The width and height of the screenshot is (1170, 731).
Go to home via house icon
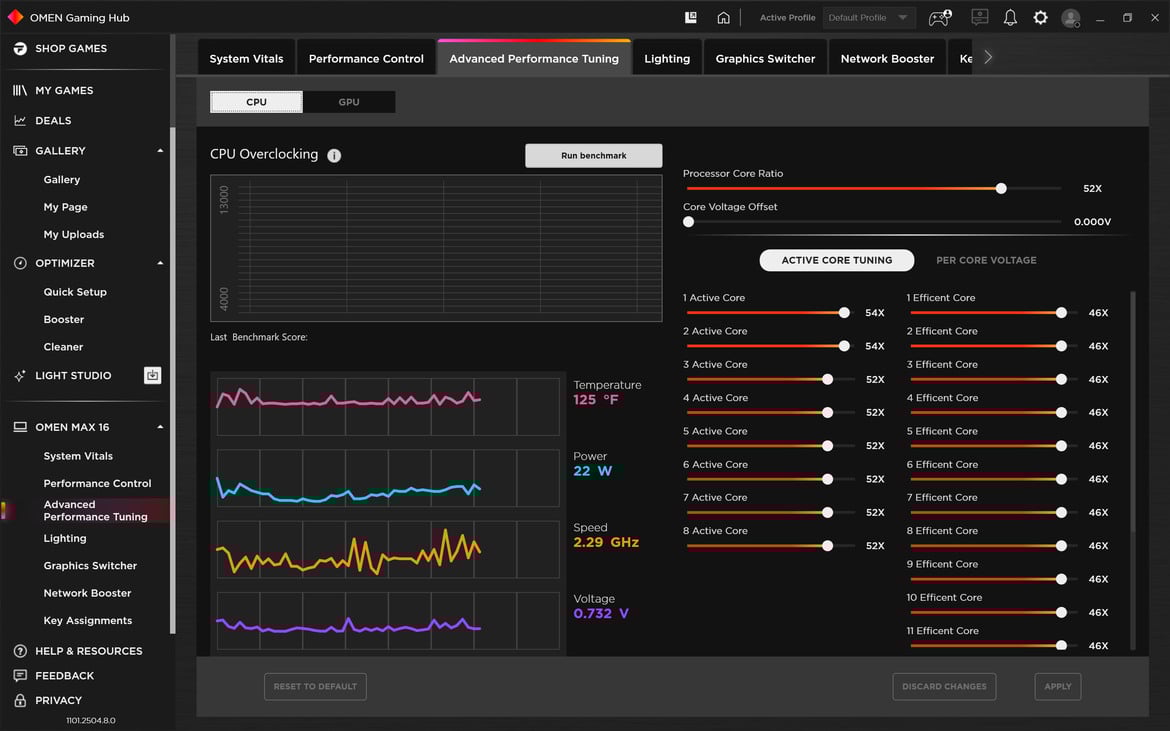(723, 17)
